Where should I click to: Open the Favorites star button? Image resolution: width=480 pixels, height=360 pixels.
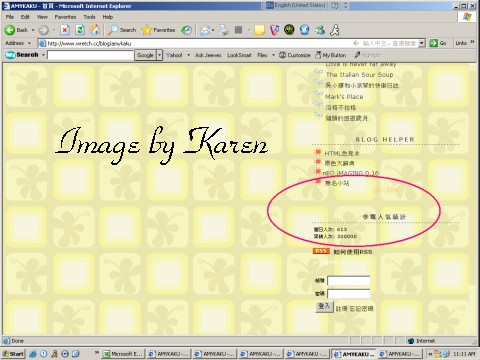[158, 30]
